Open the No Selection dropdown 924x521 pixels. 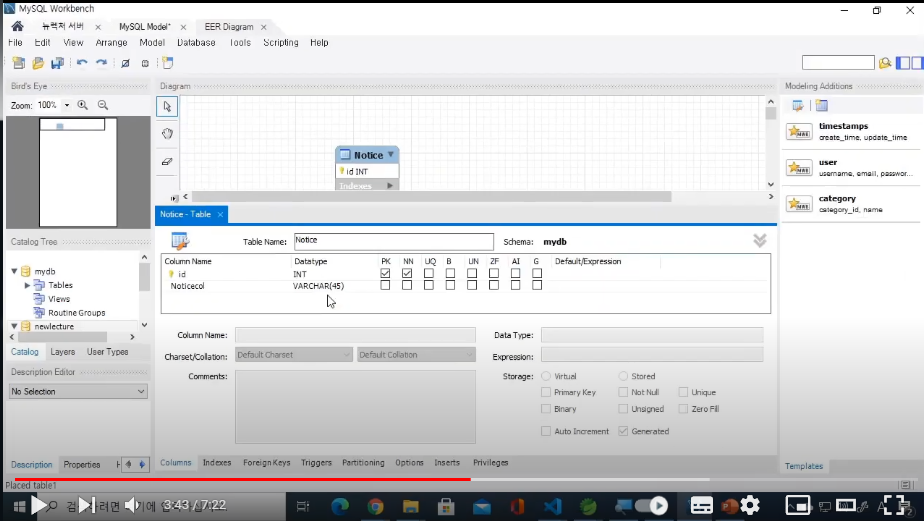(x=78, y=391)
